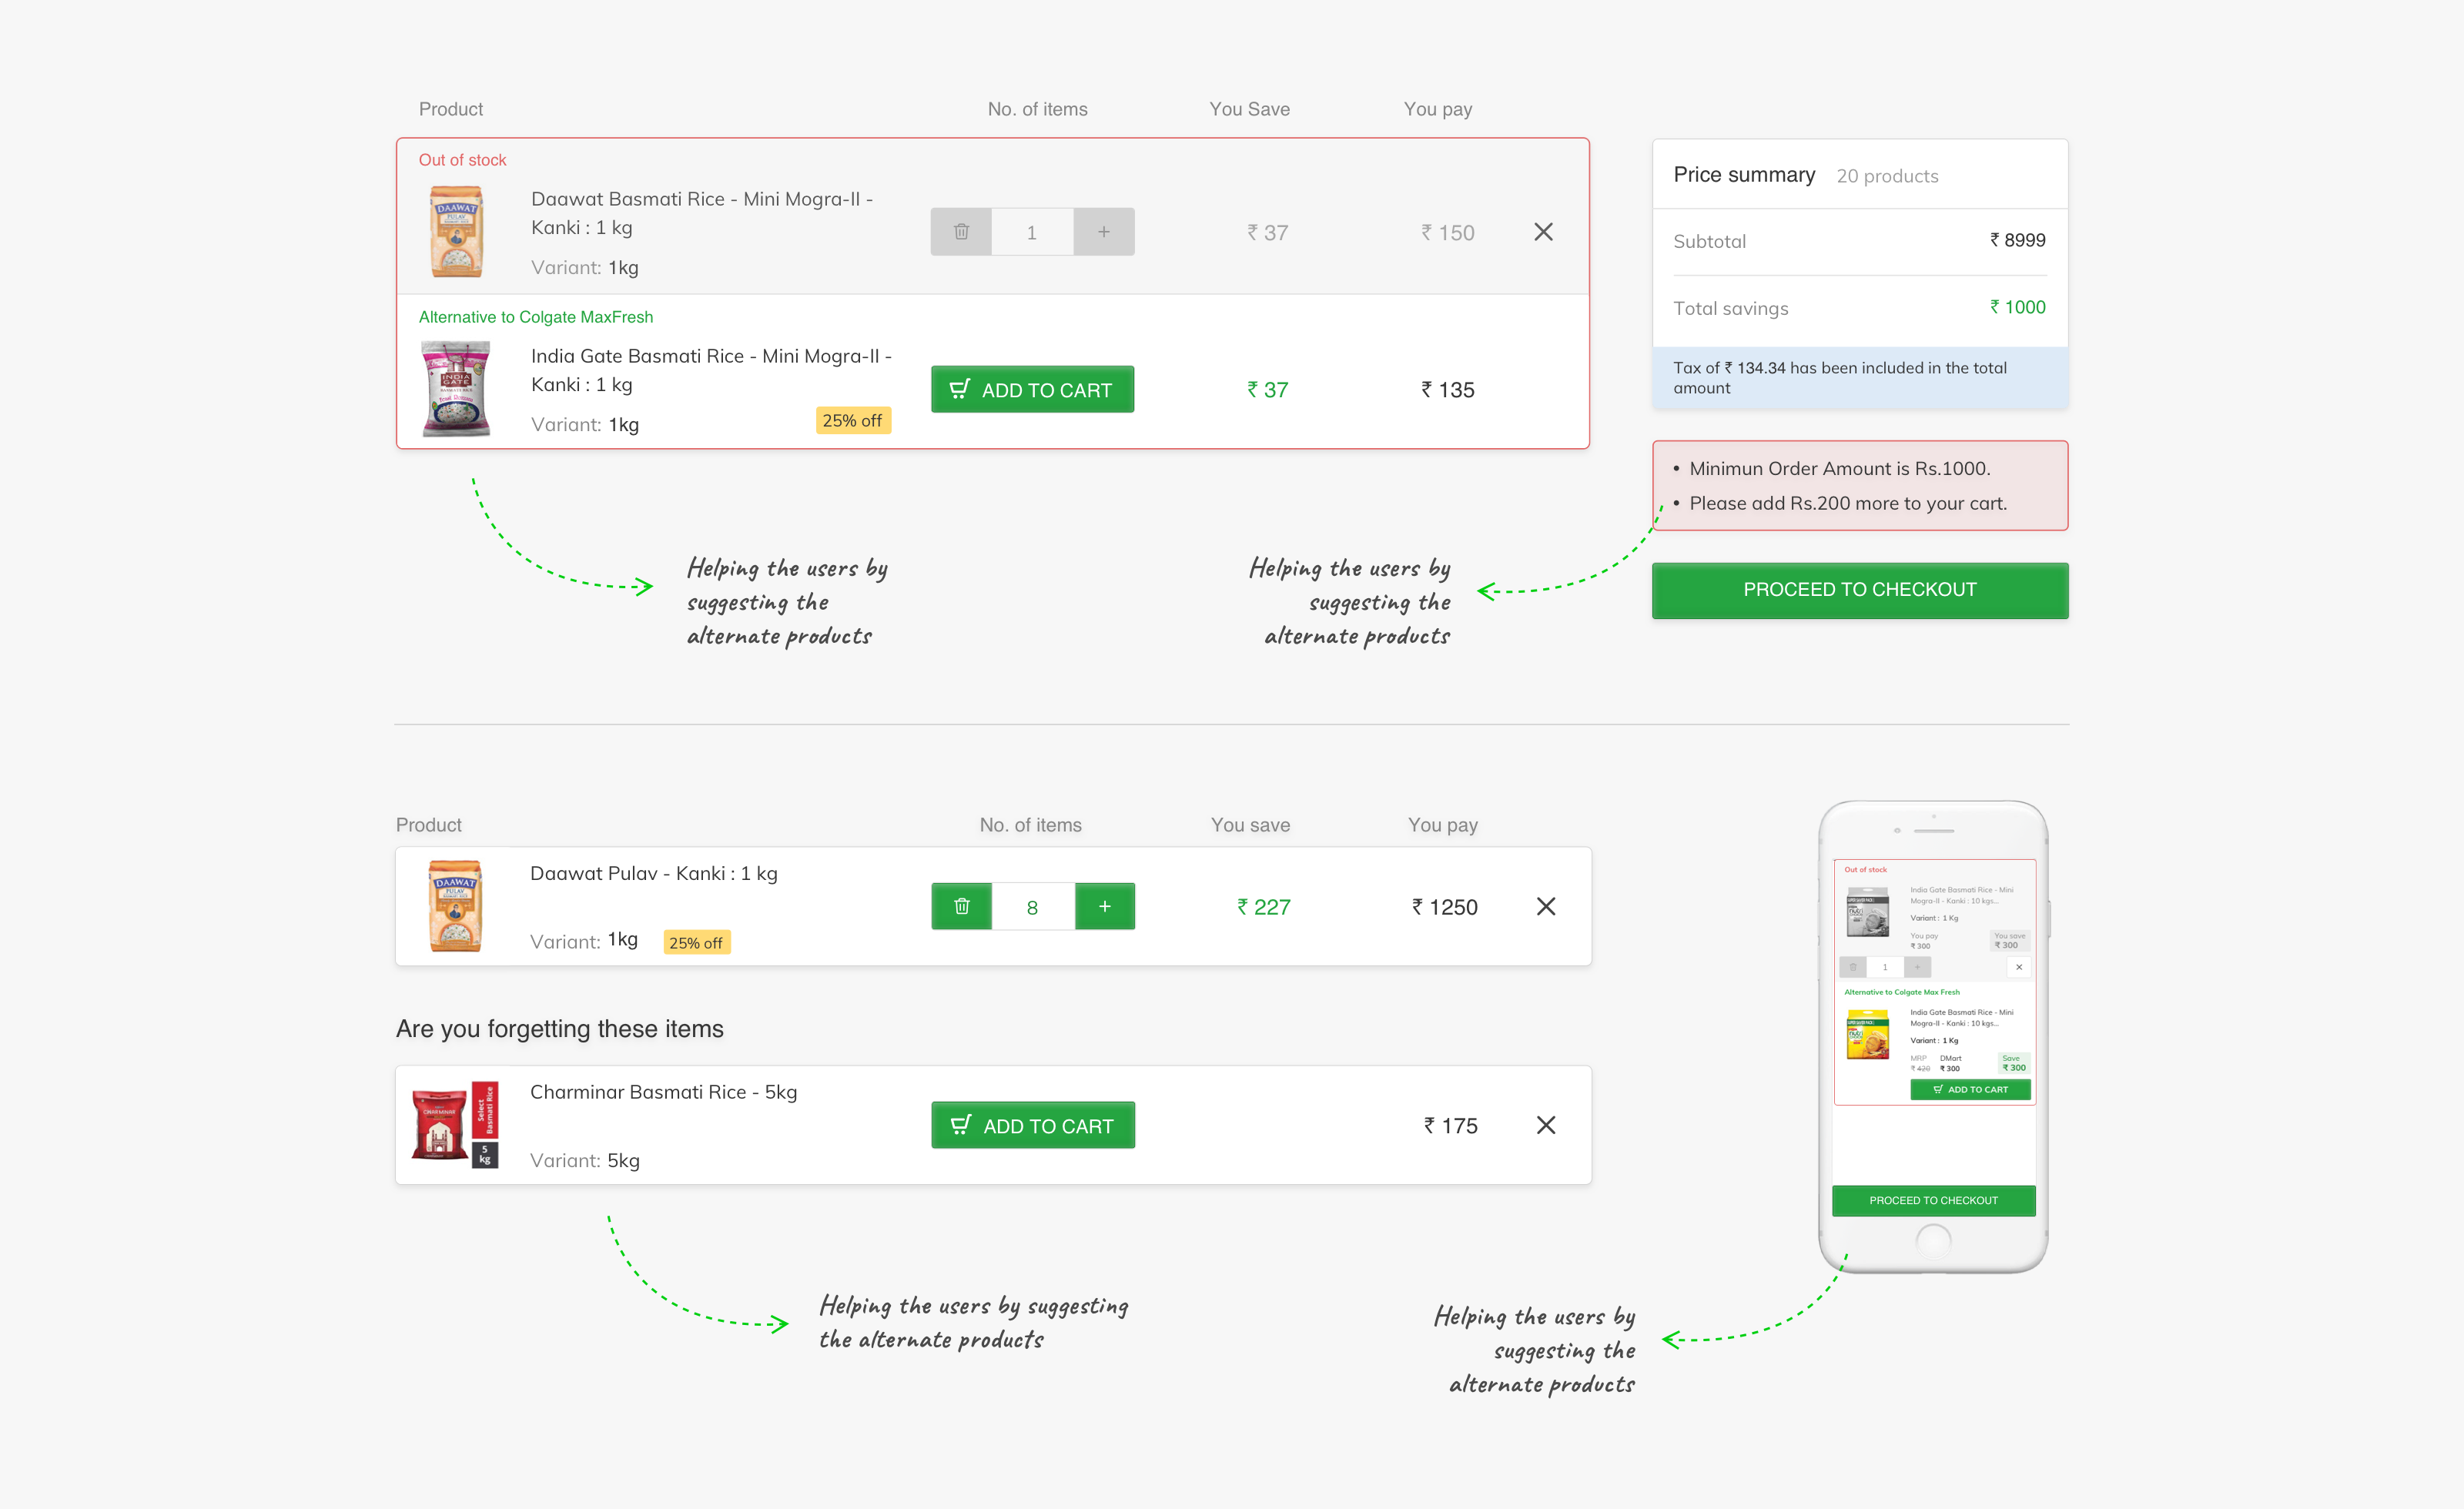
Task: Remove Daawat Pulav with the X icon
Action: [x=1546, y=906]
